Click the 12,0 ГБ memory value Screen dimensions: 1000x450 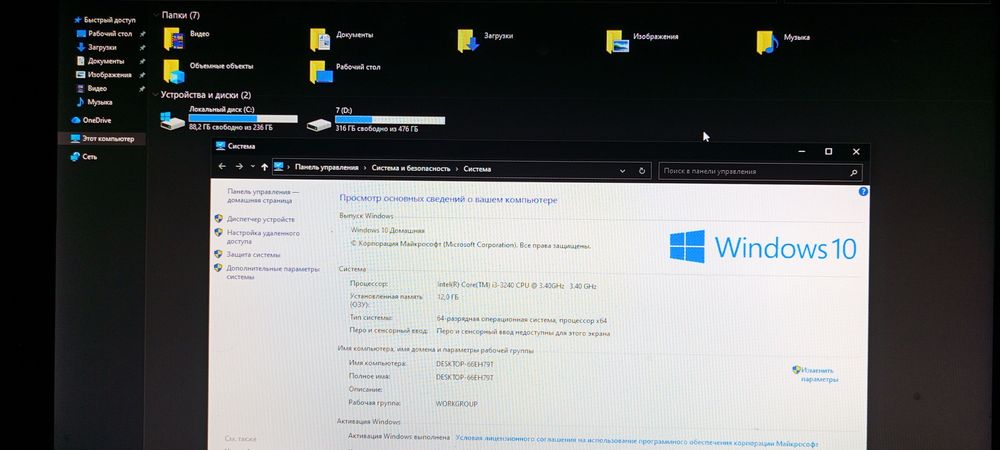[448, 297]
